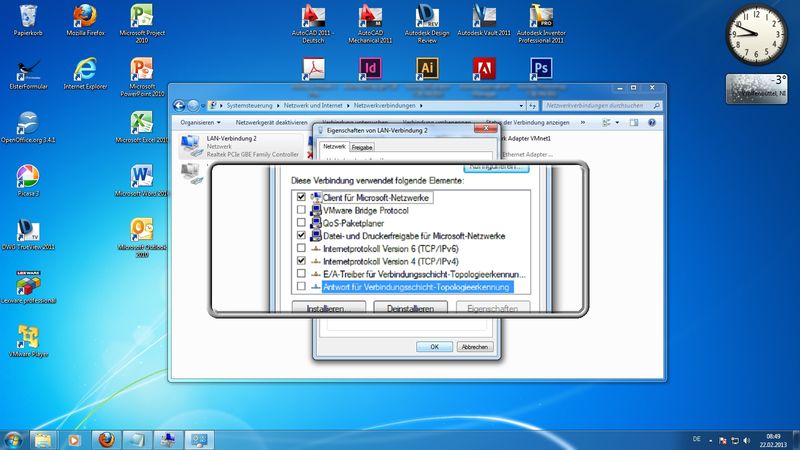The image size is (800, 450).
Task: Enable the VMware Bridge Protocol checkbox
Action: click(301, 211)
